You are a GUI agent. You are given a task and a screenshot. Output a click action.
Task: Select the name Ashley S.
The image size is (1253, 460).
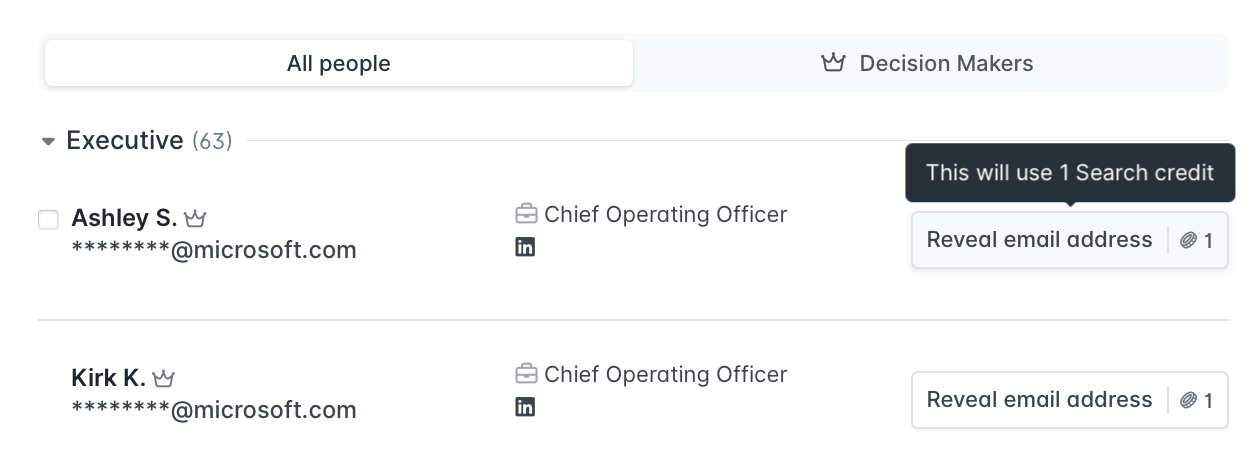[x=124, y=218]
